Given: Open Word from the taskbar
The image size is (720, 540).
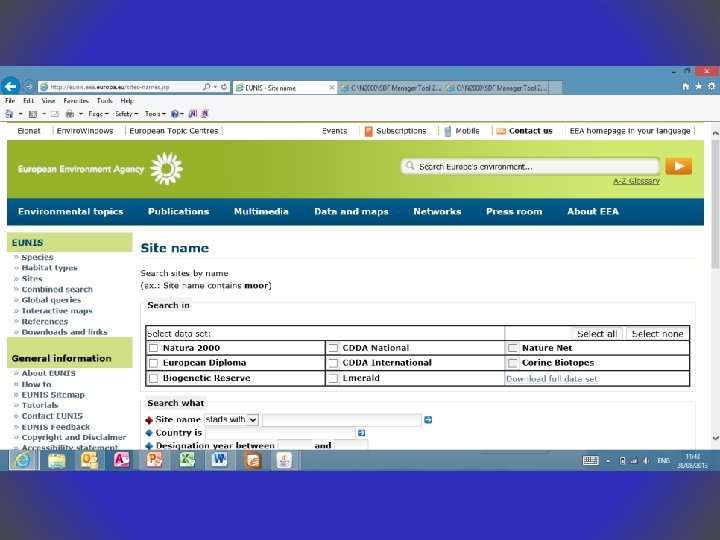Looking at the screenshot, I should pyautogui.click(x=219, y=460).
